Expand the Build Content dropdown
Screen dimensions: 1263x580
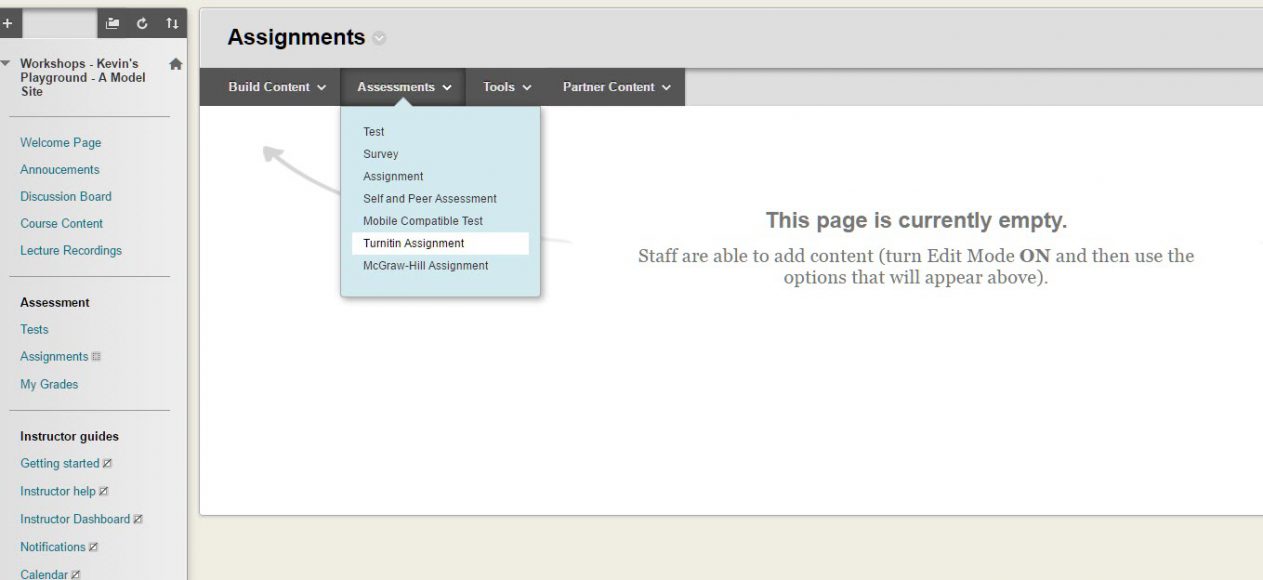pos(277,87)
